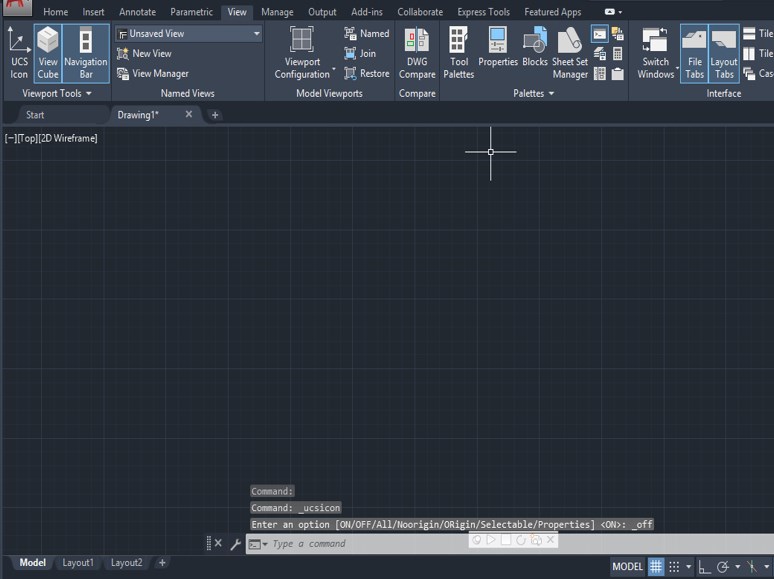
Task: Switch to the Annotate ribbon tab
Action: pyautogui.click(x=137, y=12)
